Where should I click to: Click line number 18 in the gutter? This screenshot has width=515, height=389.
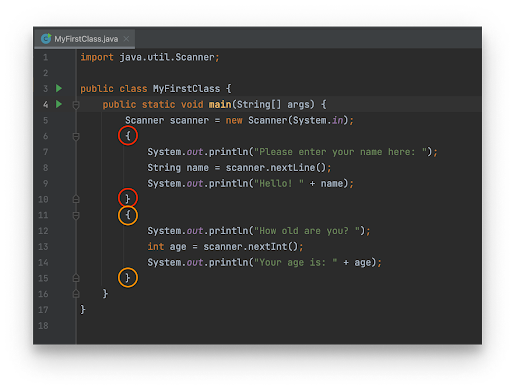tap(43, 326)
